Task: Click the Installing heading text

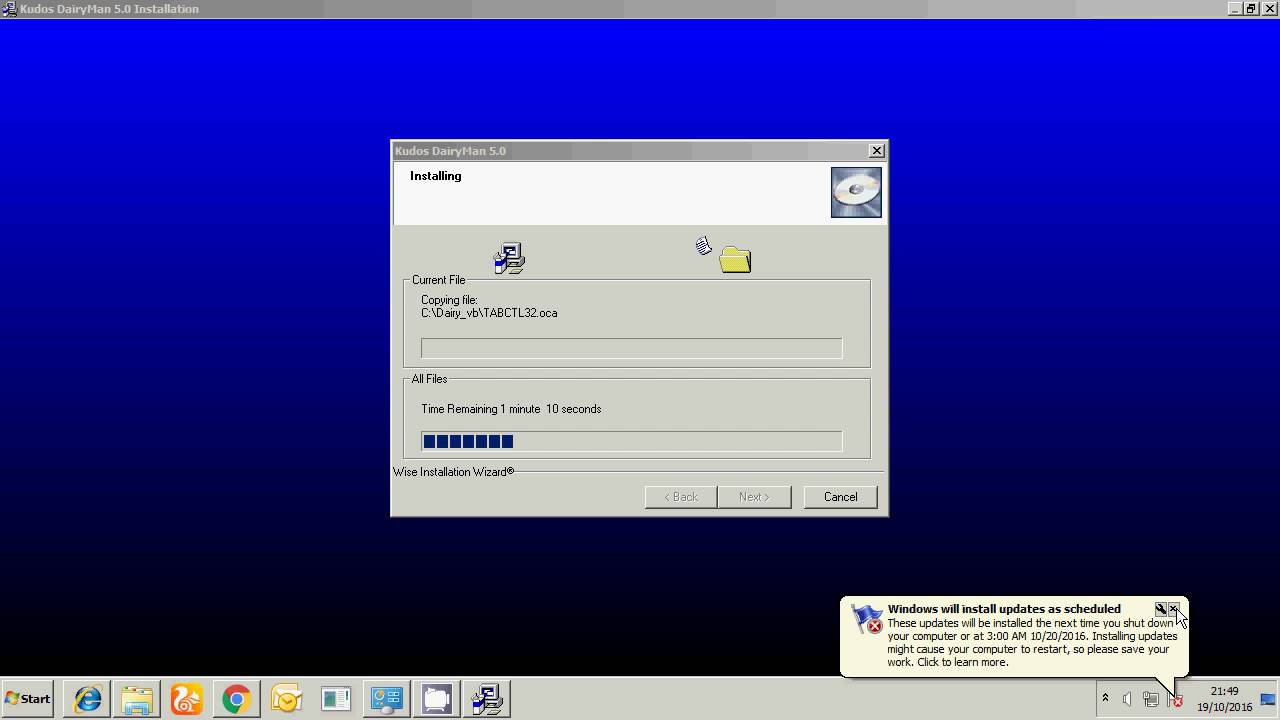Action: tap(435, 176)
